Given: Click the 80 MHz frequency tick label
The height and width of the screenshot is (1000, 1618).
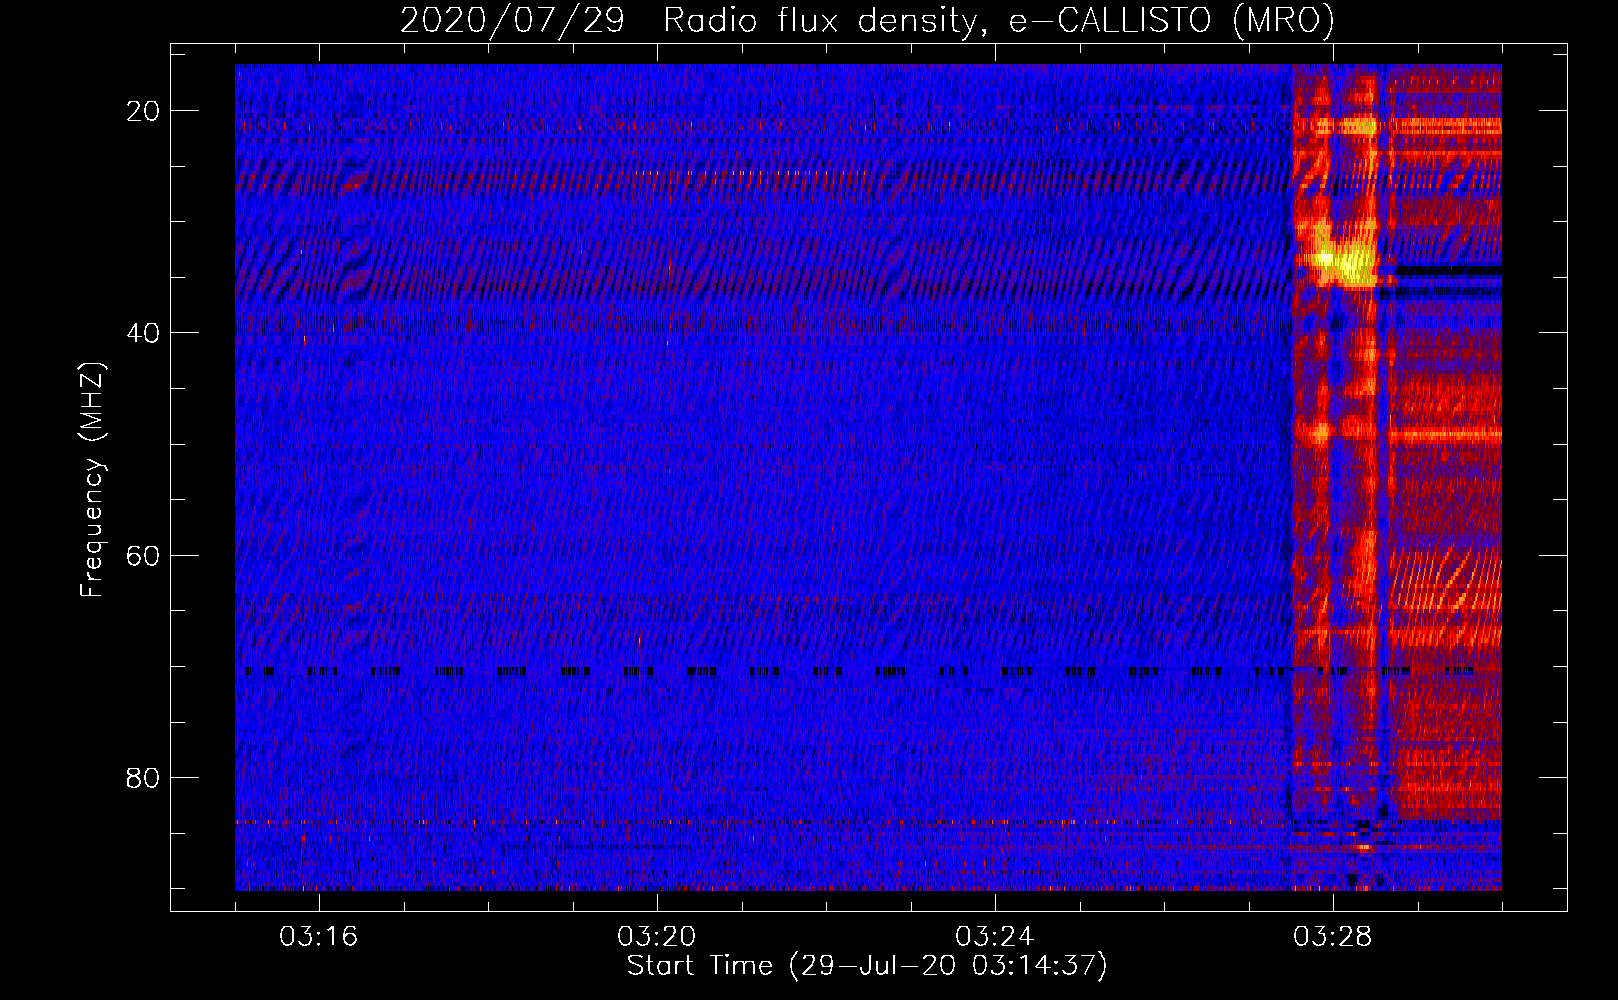Looking at the screenshot, I should pos(143,777).
